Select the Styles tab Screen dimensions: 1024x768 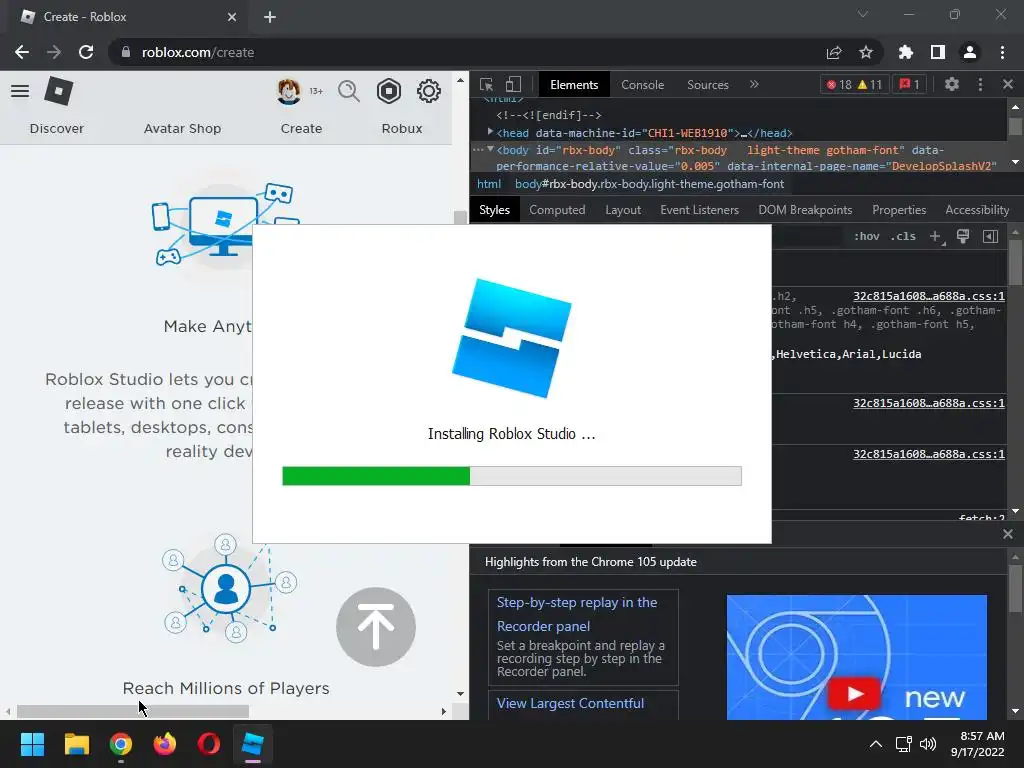pyautogui.click(x=494, y=210)
